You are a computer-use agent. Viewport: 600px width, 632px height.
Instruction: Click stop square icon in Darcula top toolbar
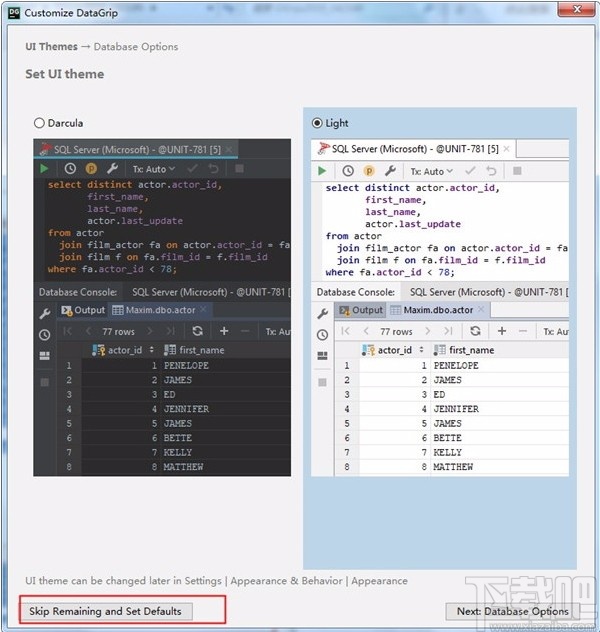pos(239,168)
